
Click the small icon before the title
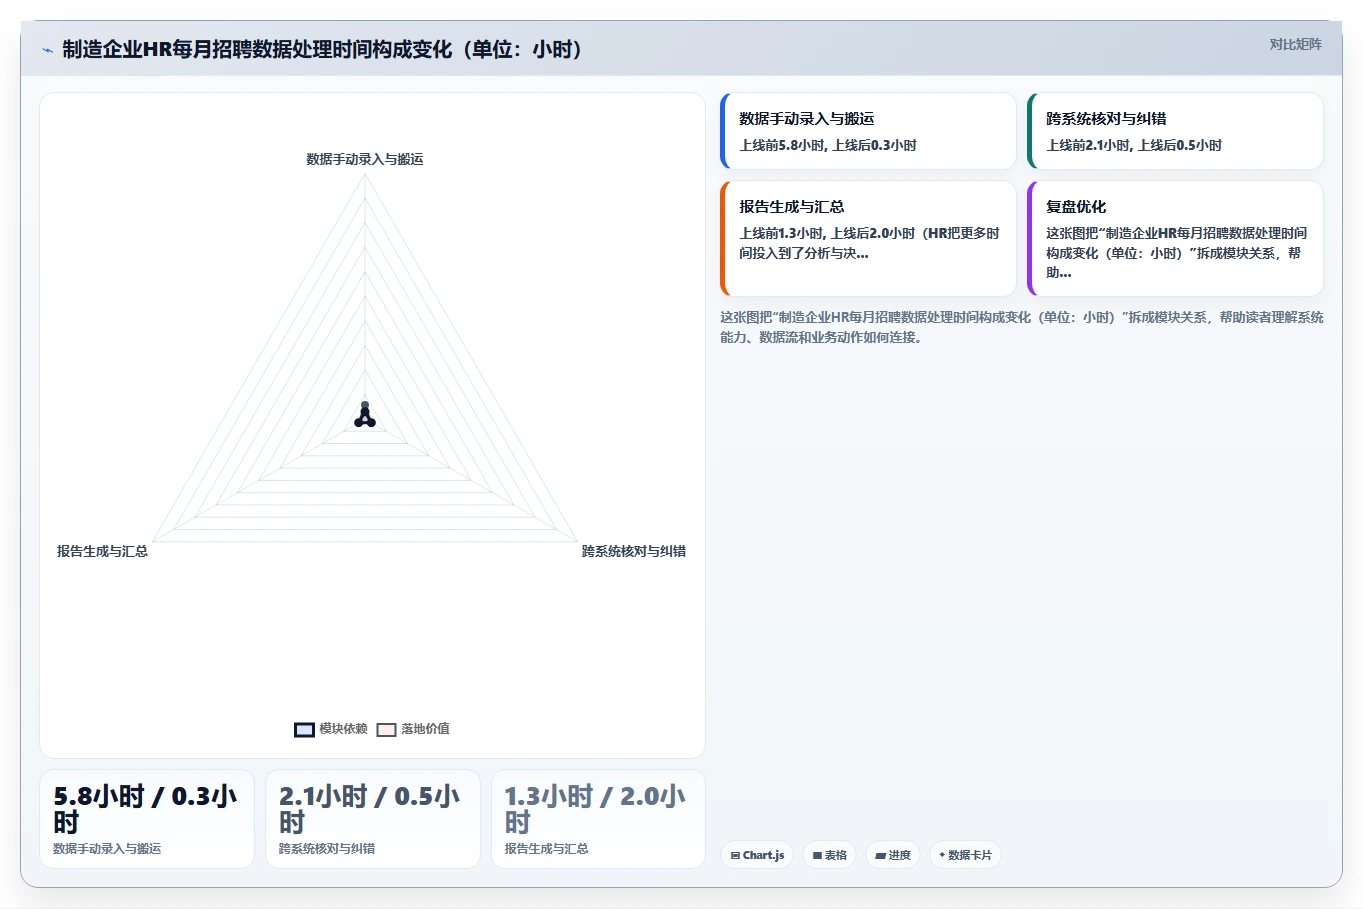coord(47,50)
